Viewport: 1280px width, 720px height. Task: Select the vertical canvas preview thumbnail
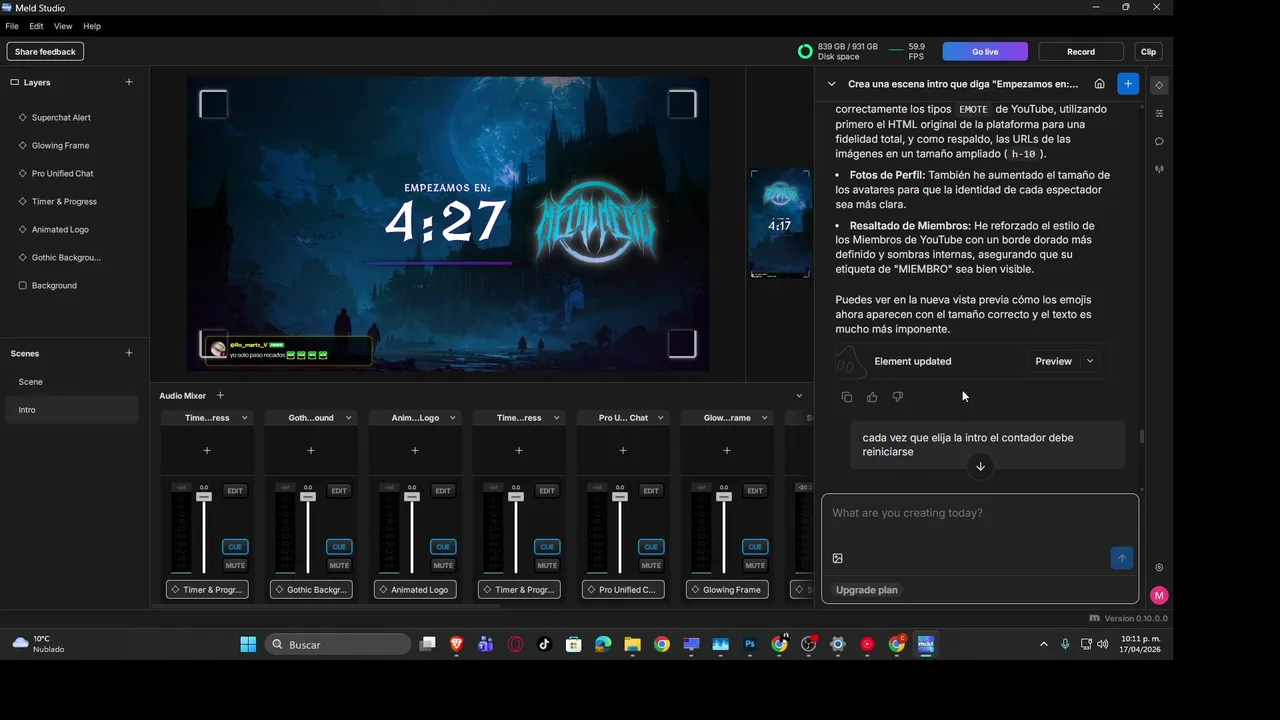780,224
